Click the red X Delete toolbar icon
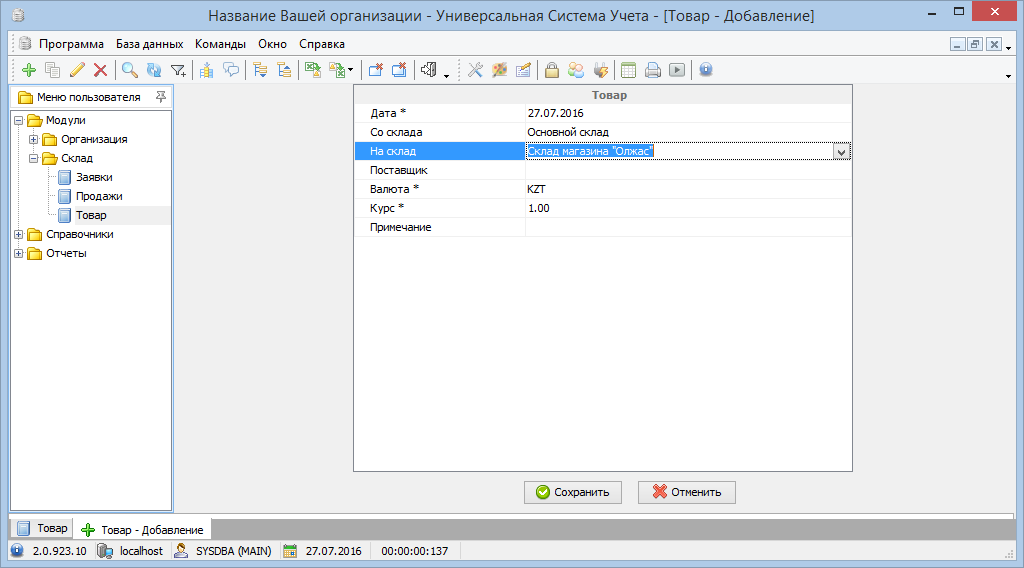1024x568 pixels. click(x=100, y=70)
